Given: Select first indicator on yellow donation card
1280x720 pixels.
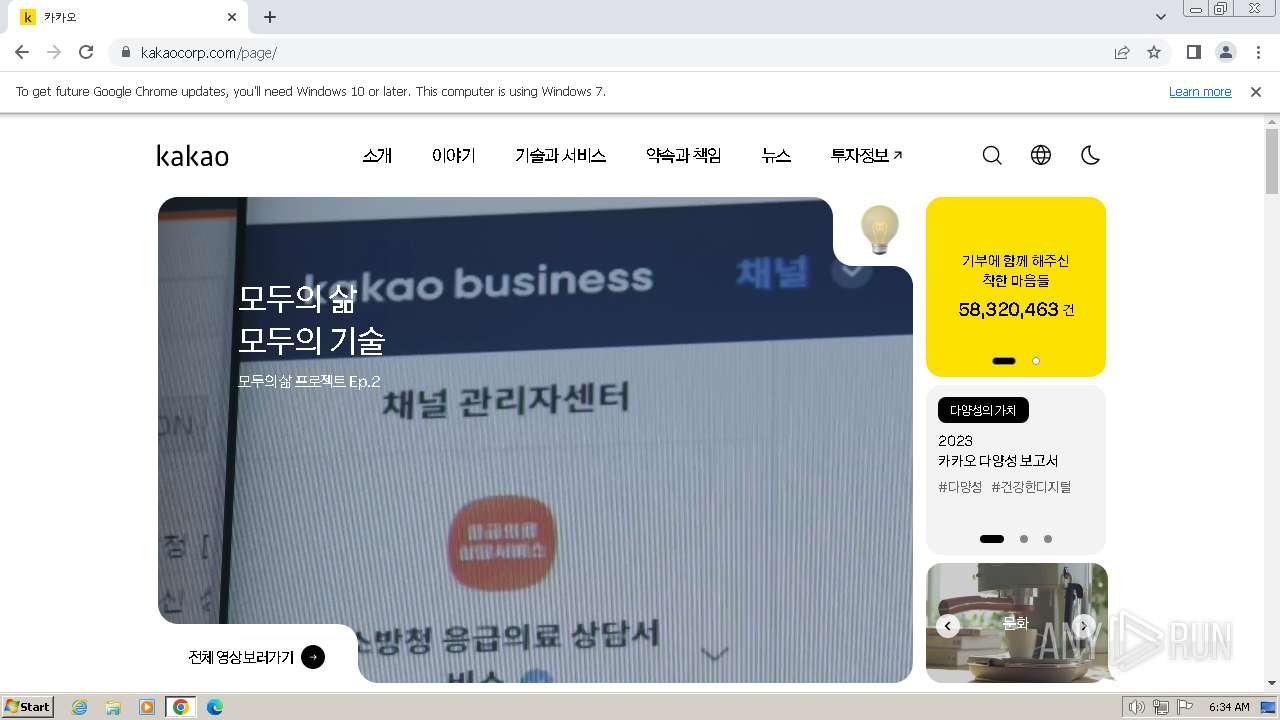Looking at the screenshot, I should 1004,361.
